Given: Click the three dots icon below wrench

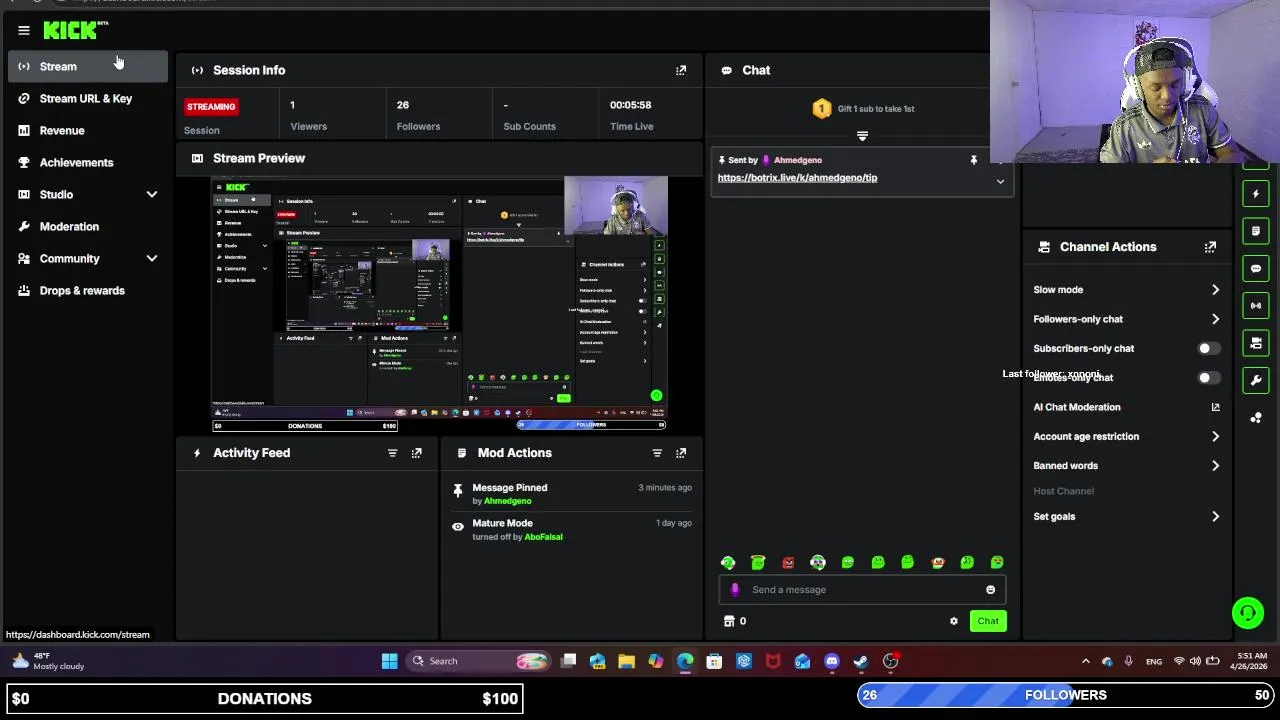Looking at the screenshot, I should pyautogui.click(x=1256, y=418).
